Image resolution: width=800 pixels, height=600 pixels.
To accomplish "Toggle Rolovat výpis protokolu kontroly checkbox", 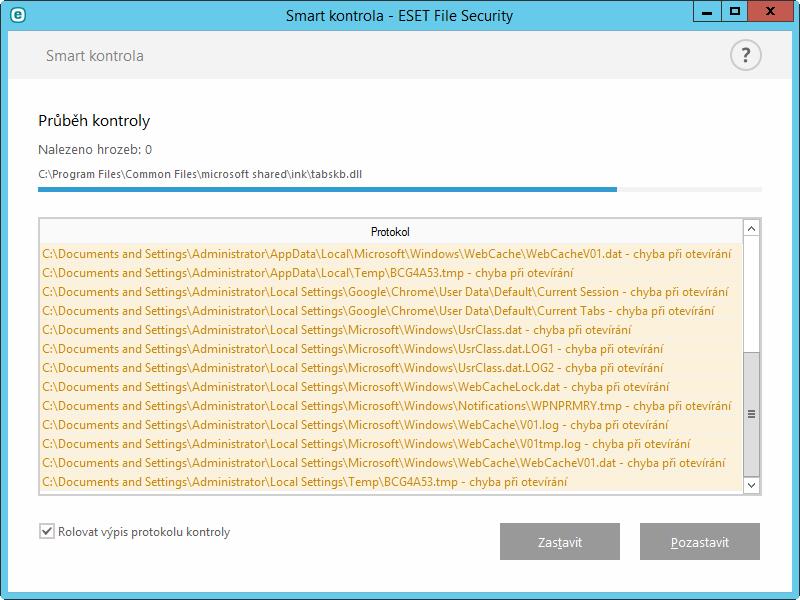I will (x=46, y=531).
